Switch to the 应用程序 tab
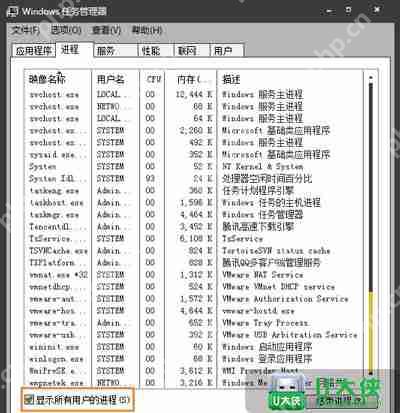The height and width of the screenshot is (413, 400). 33,51
